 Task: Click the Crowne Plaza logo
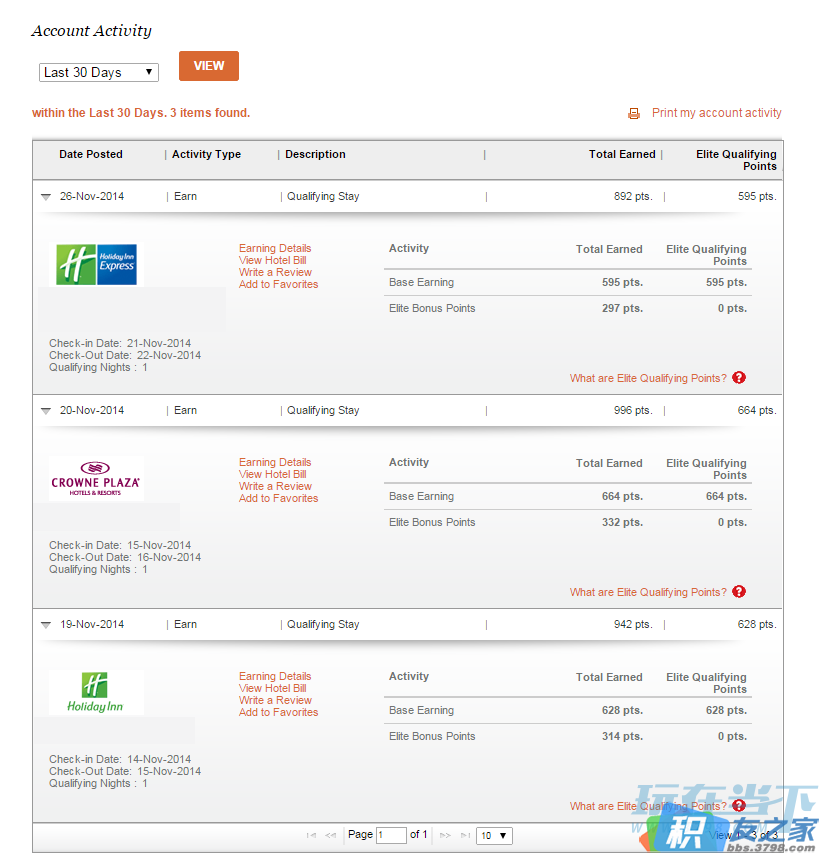click(96, 478)
